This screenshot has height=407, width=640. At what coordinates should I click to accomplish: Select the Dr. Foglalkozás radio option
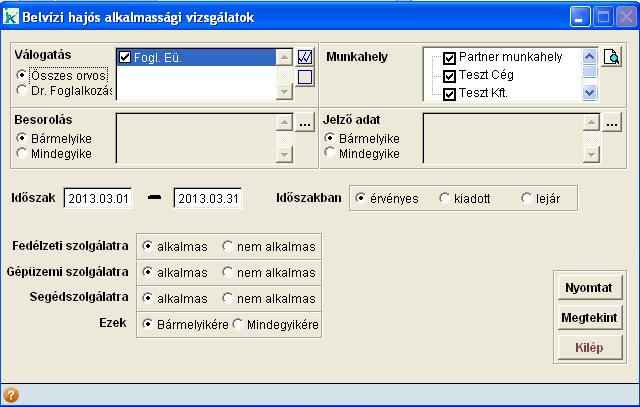[x=22, y=91]
